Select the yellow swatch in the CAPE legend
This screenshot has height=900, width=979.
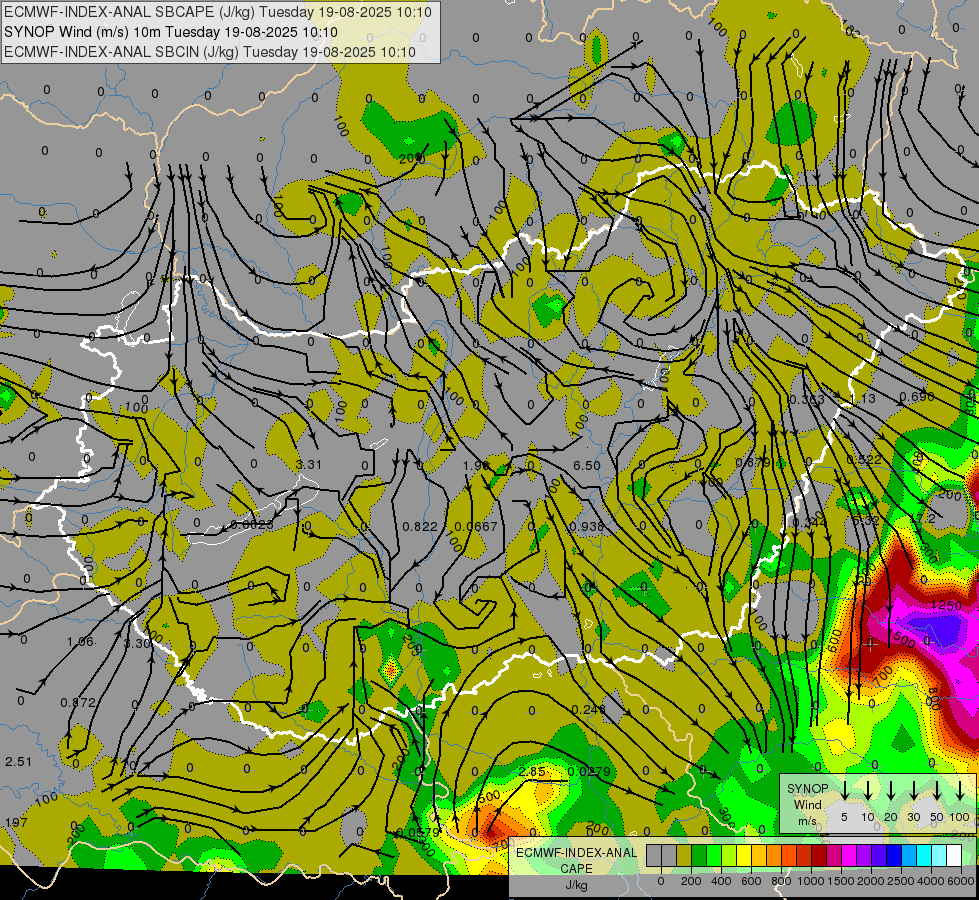pos(744,855)
